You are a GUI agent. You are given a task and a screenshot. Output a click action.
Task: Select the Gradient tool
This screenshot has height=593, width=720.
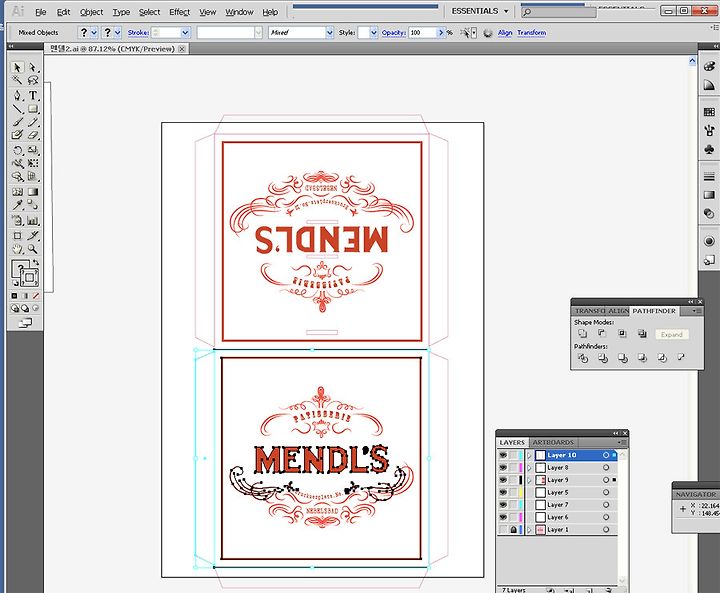(33, 192)
